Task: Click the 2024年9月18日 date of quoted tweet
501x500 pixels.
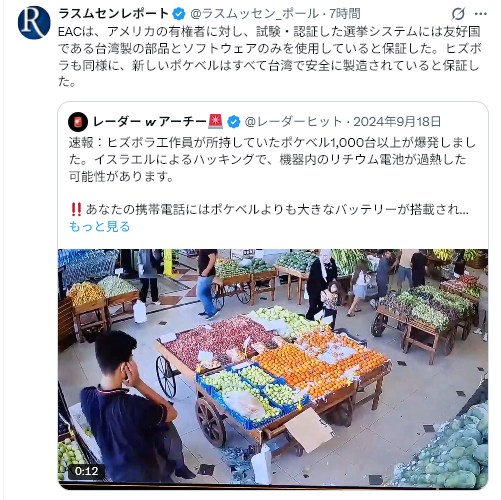Action: click(397, 122)
